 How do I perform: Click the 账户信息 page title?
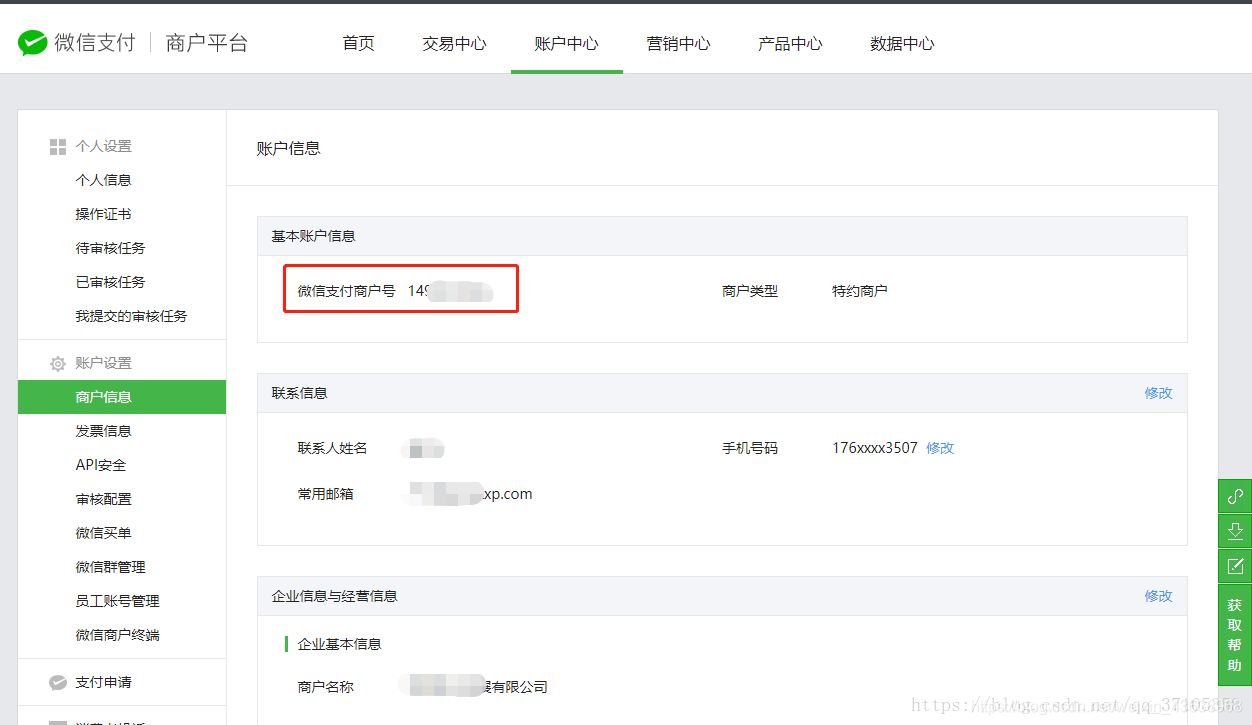tap(289, 148)
